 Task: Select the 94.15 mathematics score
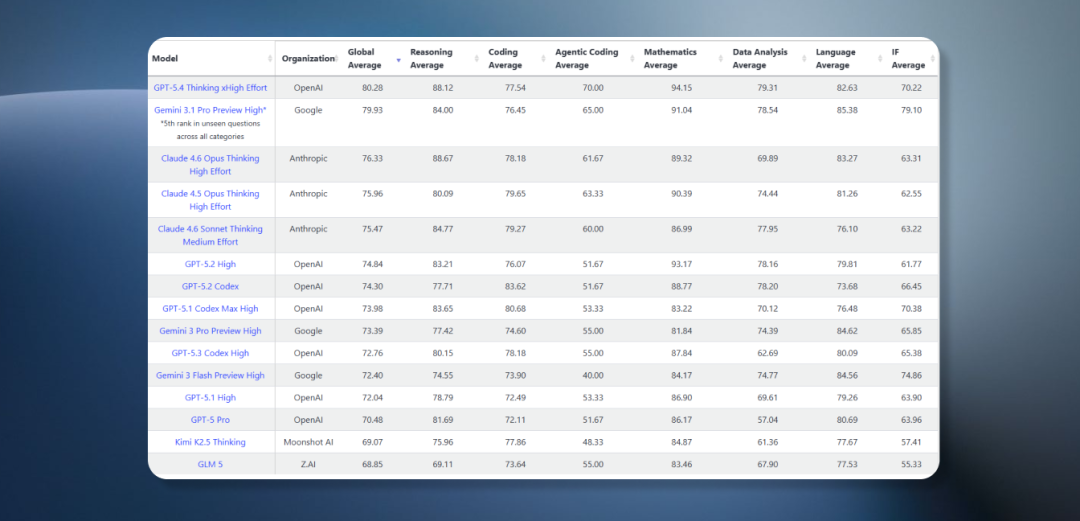pos(681,88)
